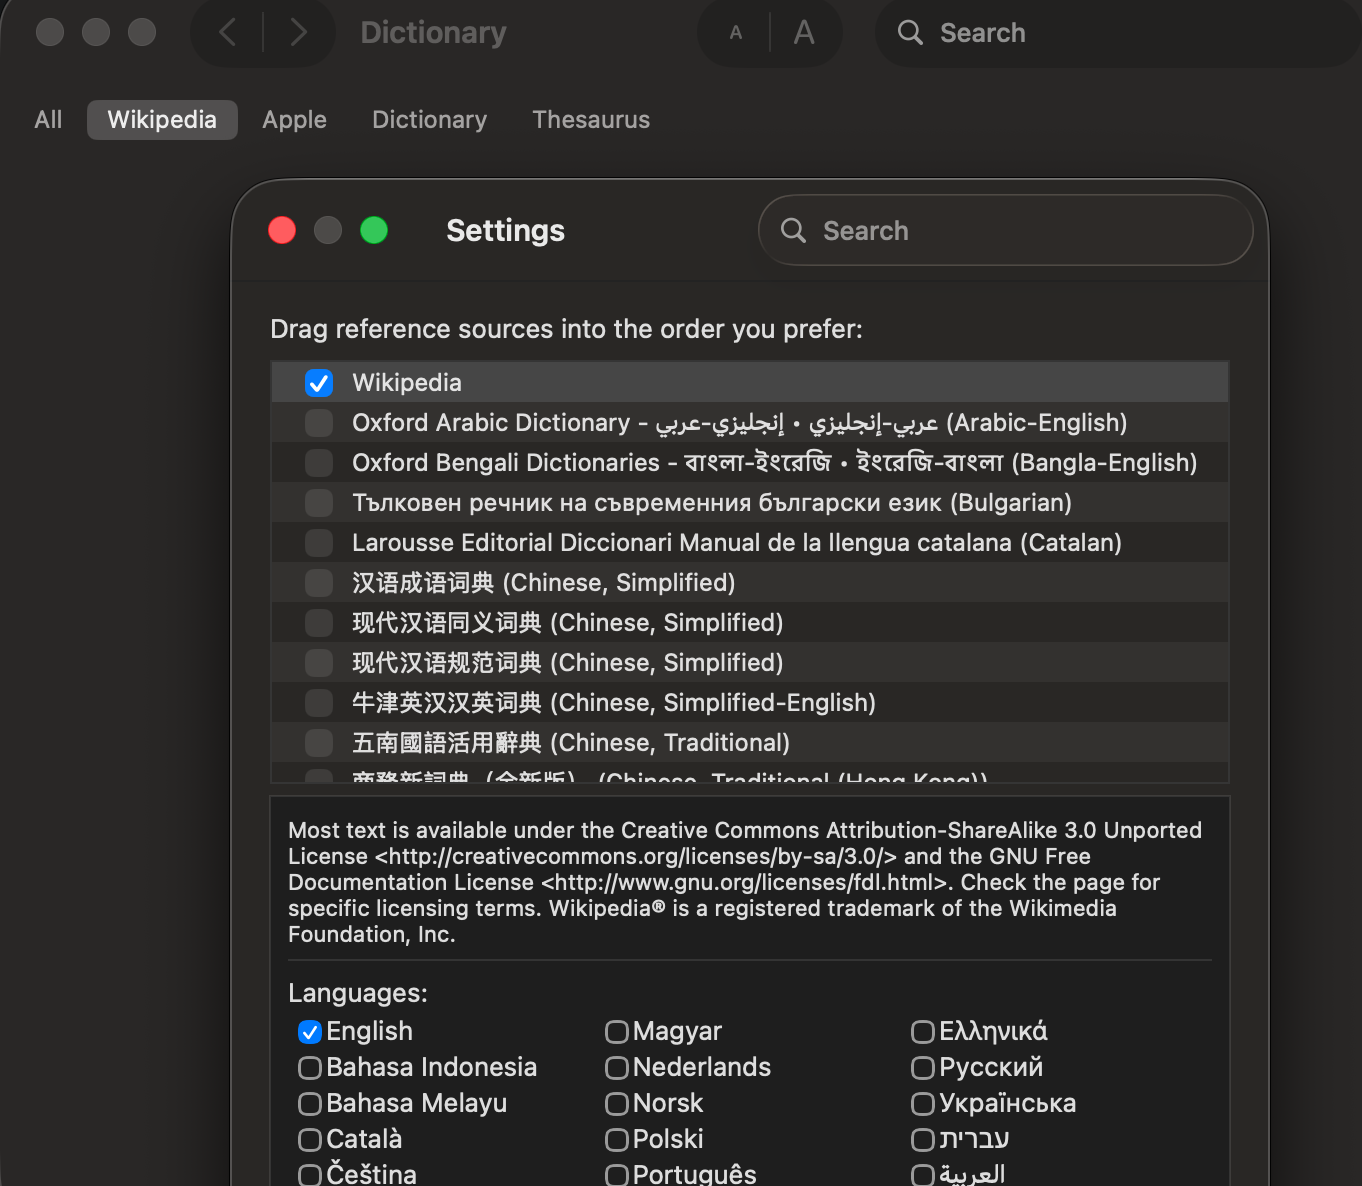Select the Wikipedia row label in list
Screen dimensions: 1362x1186
pyautogui.click(x=407, y=383)
